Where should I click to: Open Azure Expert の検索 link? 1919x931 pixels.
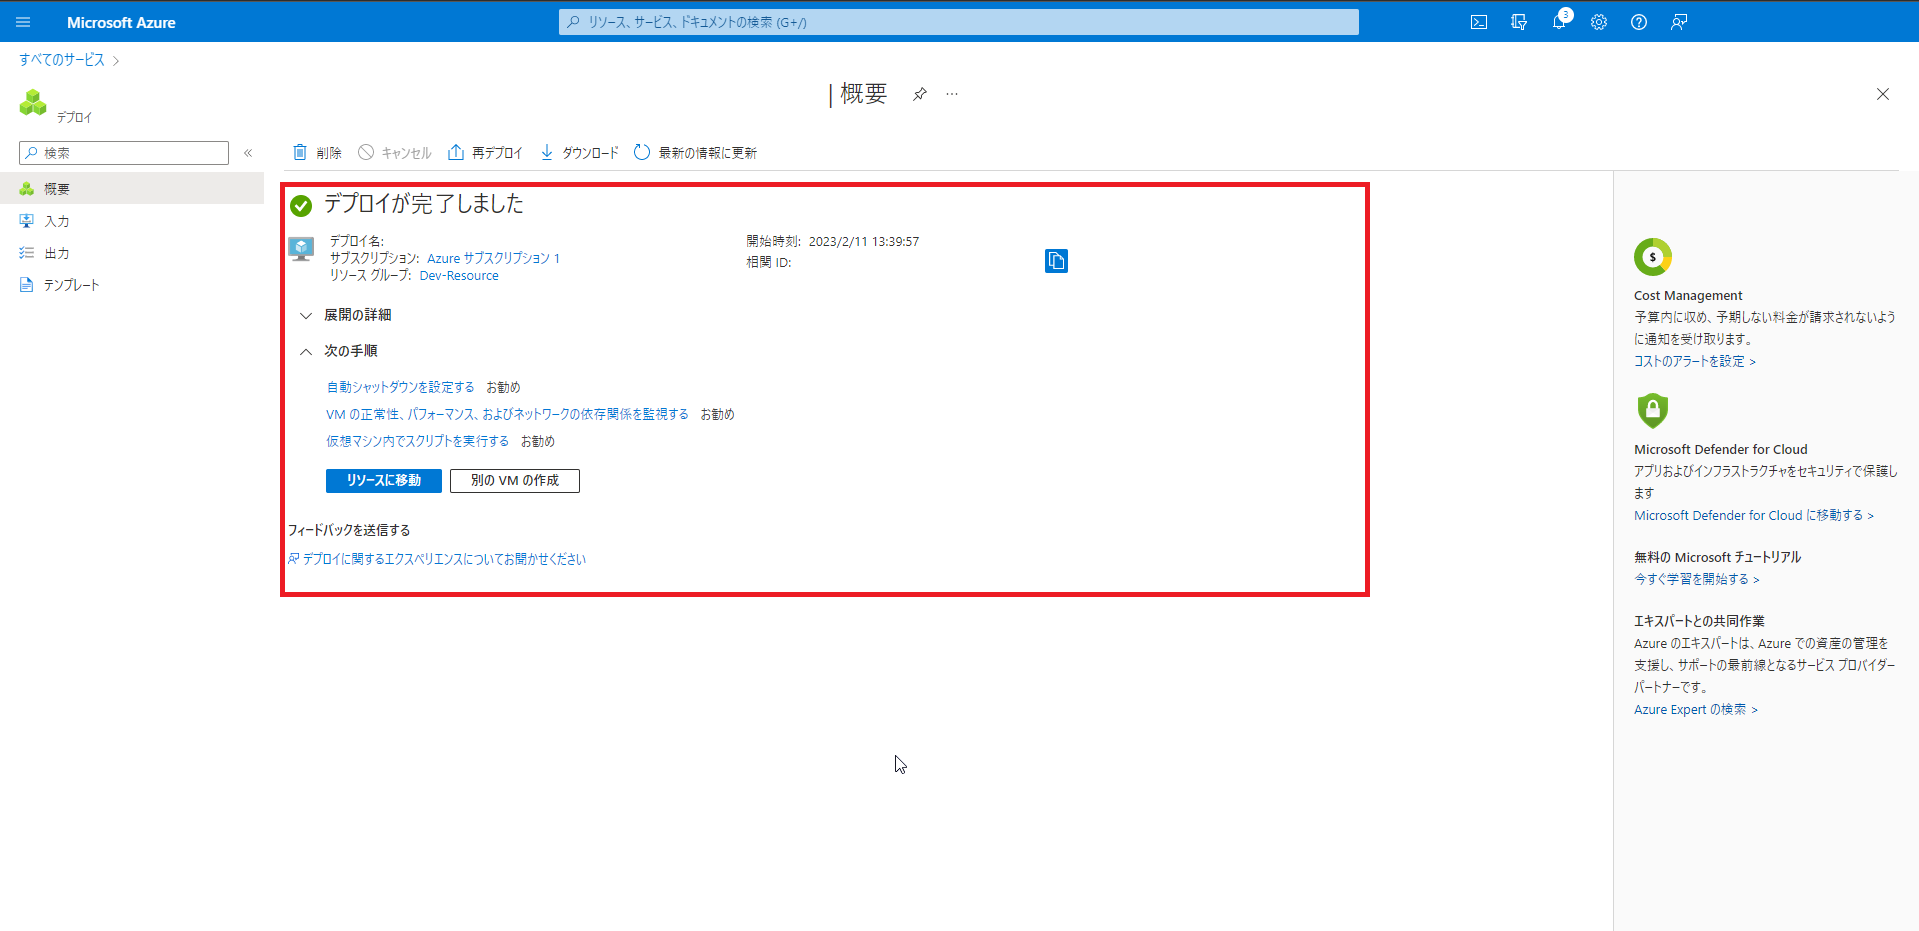1696,710
